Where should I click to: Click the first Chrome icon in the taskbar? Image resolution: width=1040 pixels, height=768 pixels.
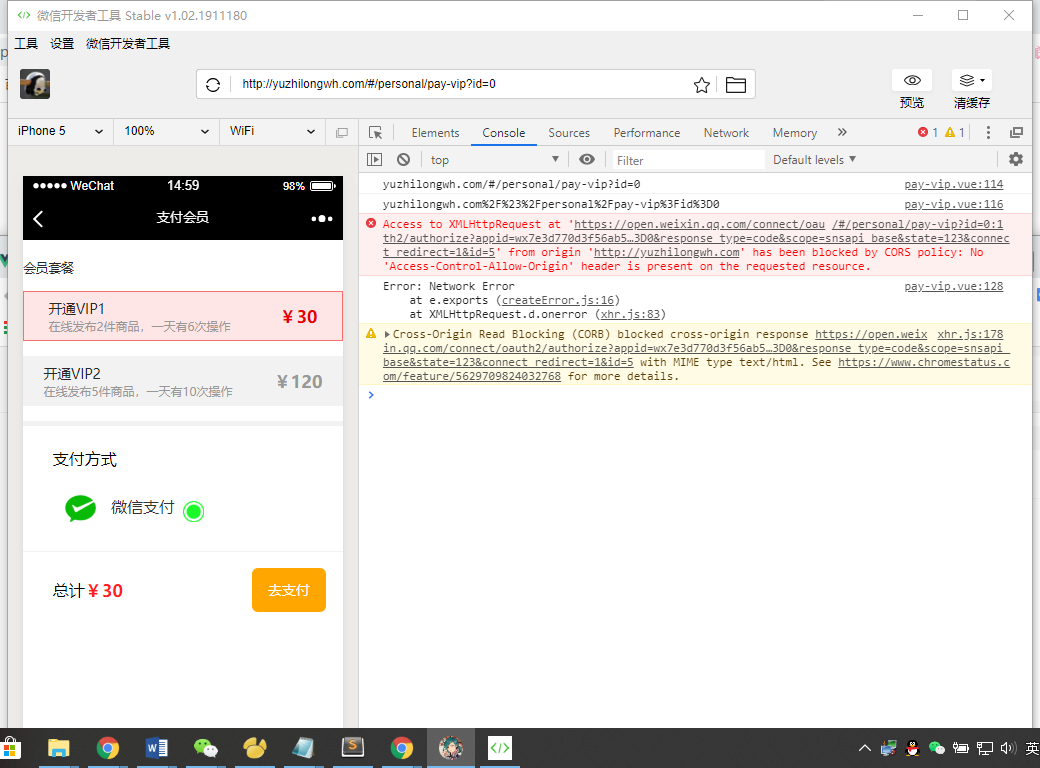(x=107, y=748)
